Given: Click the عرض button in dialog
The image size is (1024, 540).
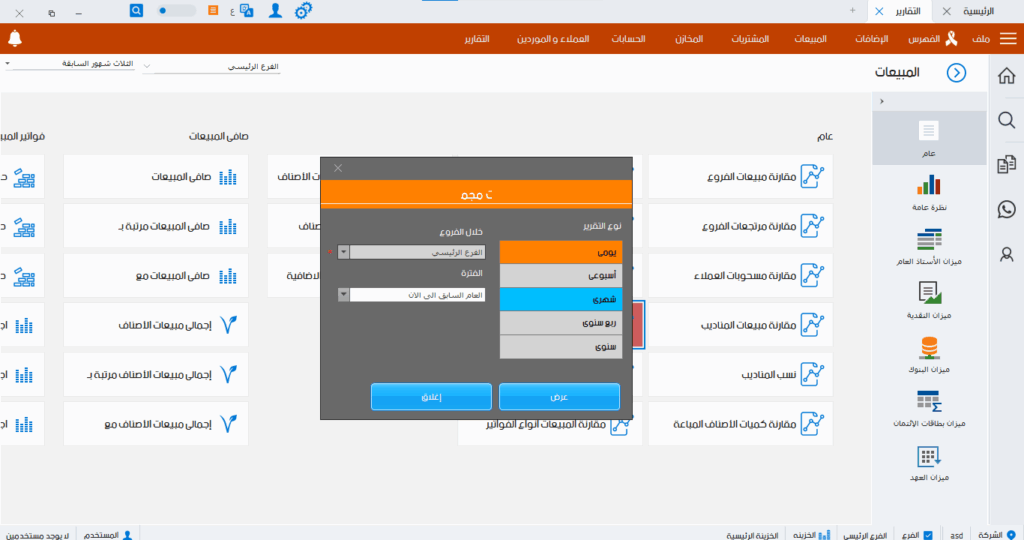Looking at the screenshot, I should click(x=559, y=397).
